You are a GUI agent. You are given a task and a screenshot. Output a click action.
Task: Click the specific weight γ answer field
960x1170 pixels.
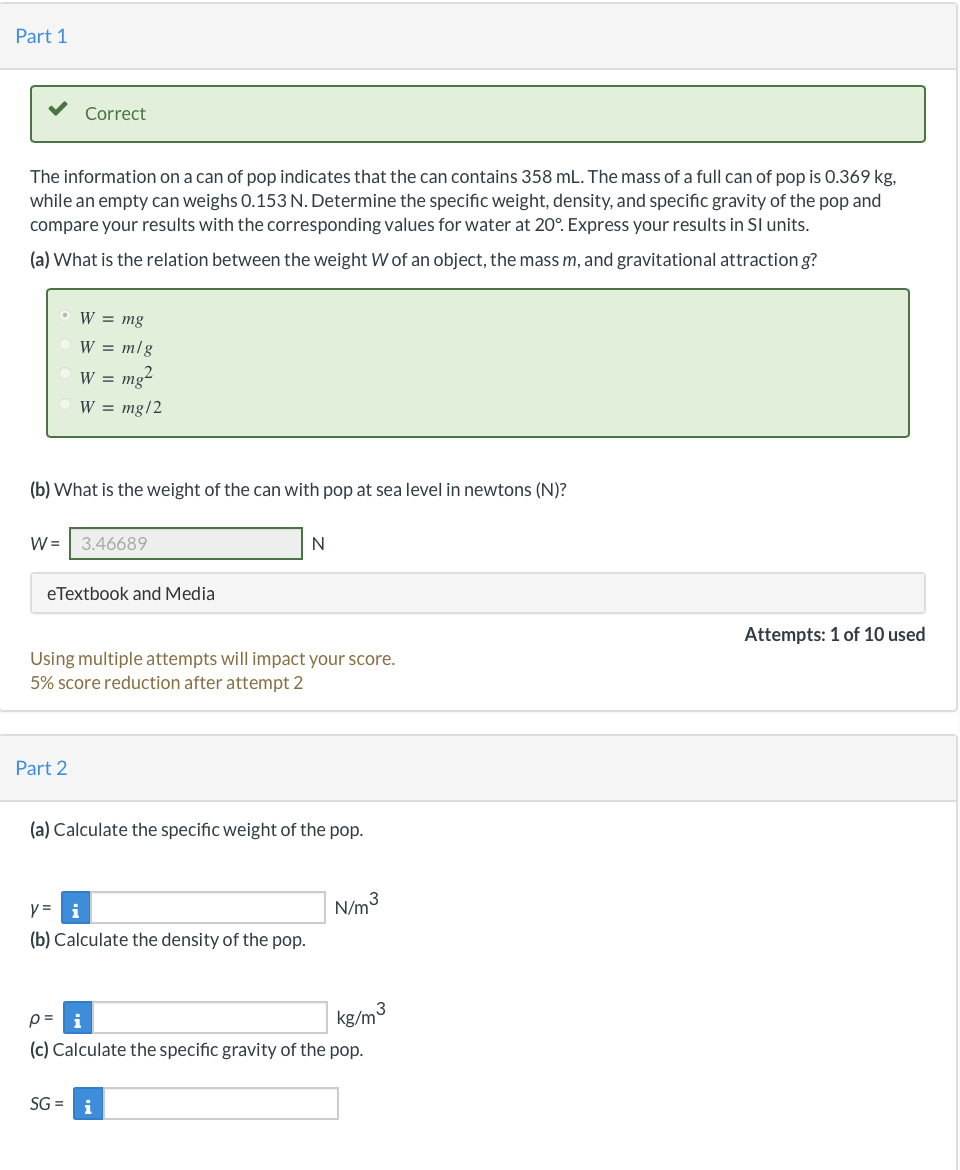207,907
